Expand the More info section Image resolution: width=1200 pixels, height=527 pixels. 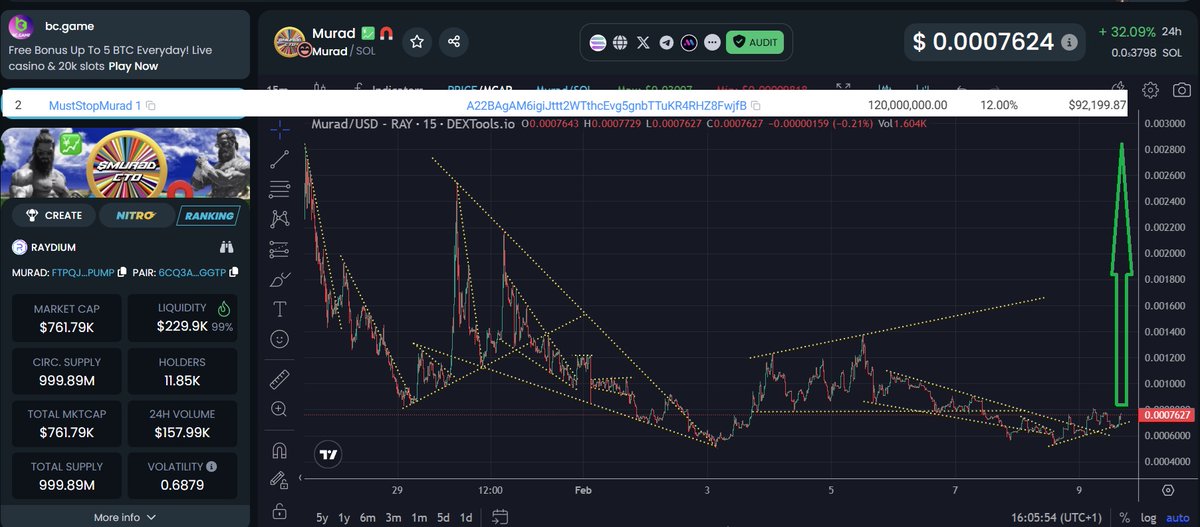[x=125, y=517]
